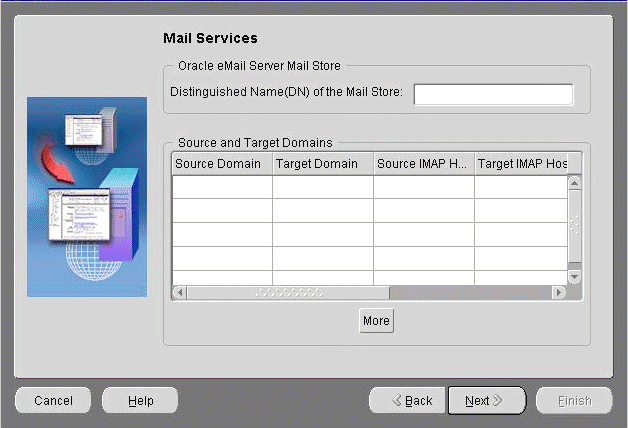Image resolution: width=628 pixels, height=428 pixels.
Task: Go Back to the previous step
Action: [x=407, y=400]
